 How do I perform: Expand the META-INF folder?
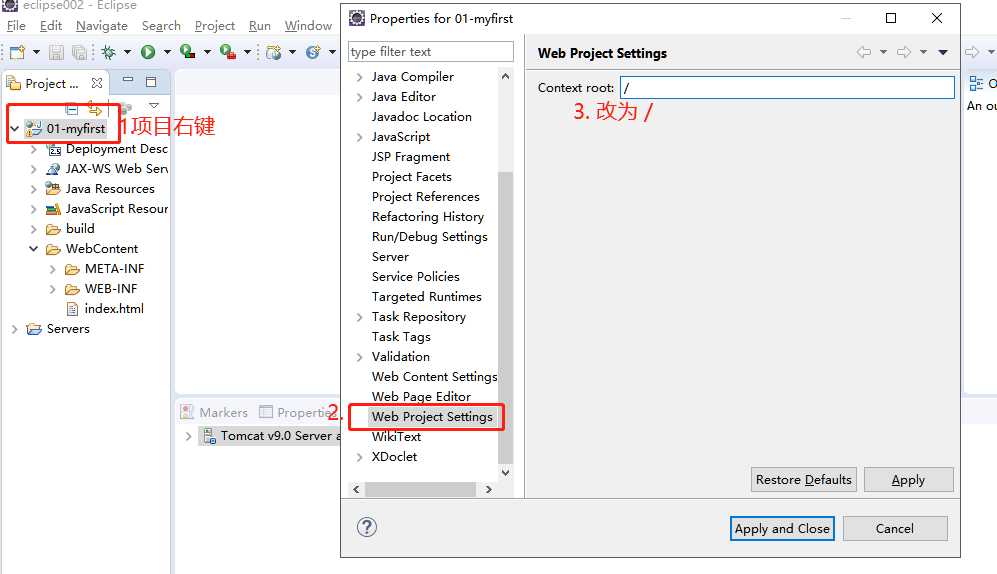tap(53, 270)
